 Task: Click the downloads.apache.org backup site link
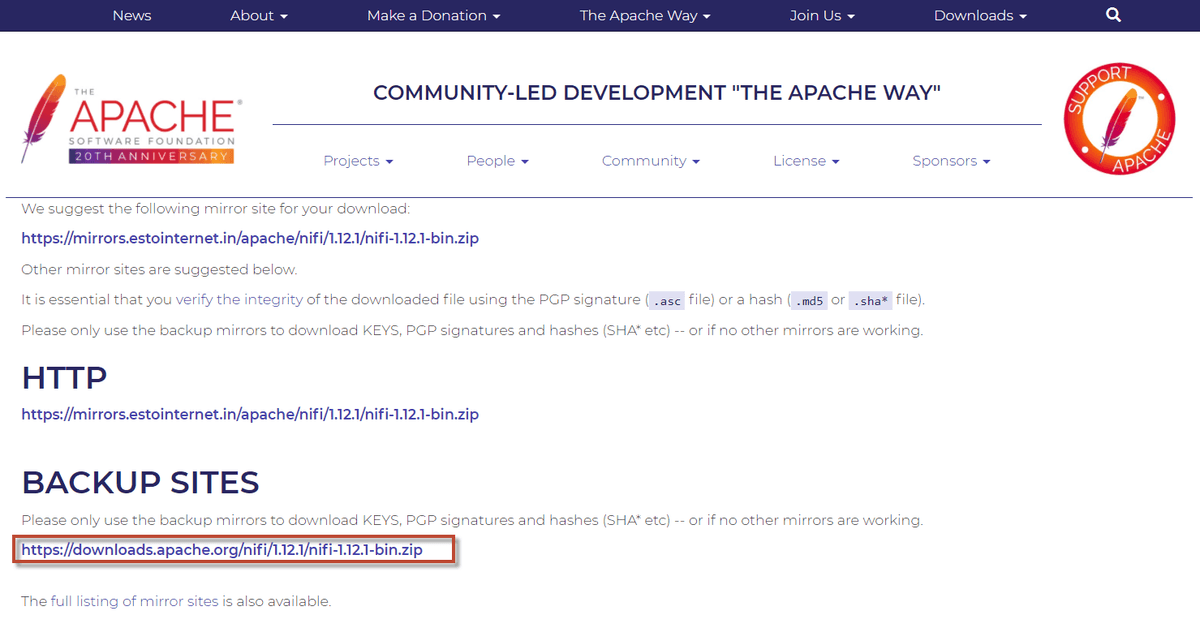coord(222,550)
